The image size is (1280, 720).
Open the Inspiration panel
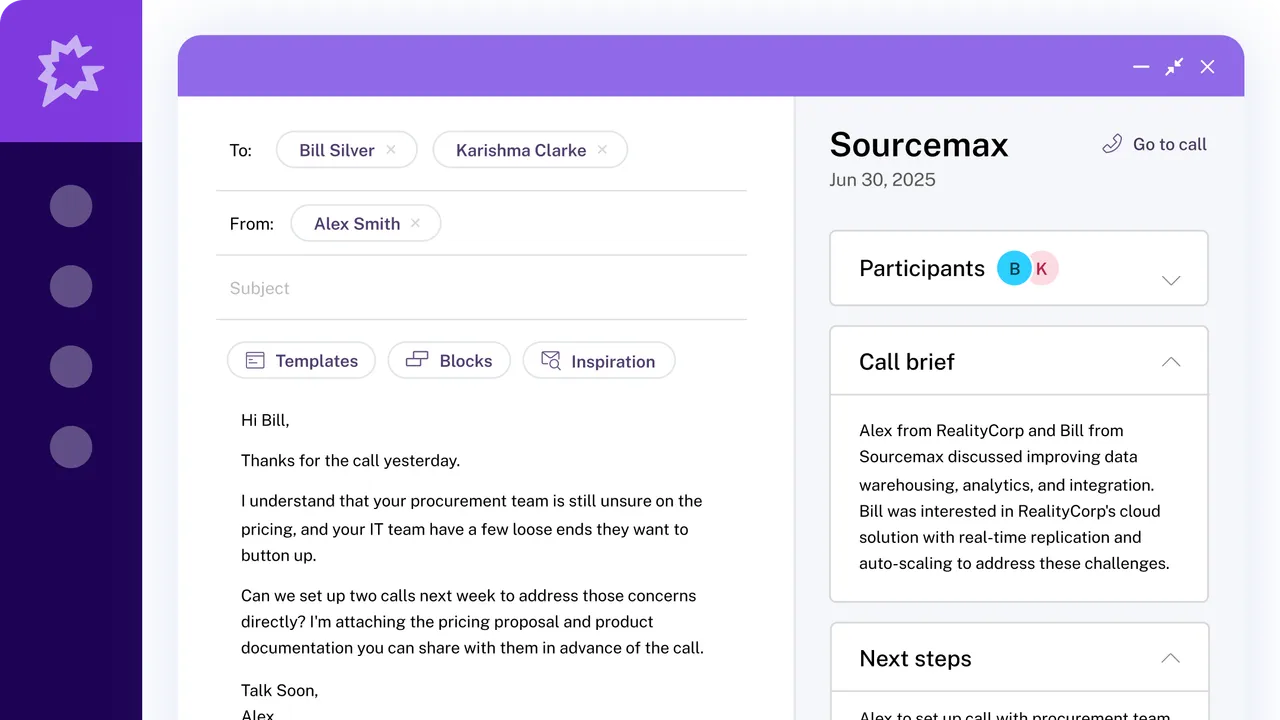pos(599,361)
